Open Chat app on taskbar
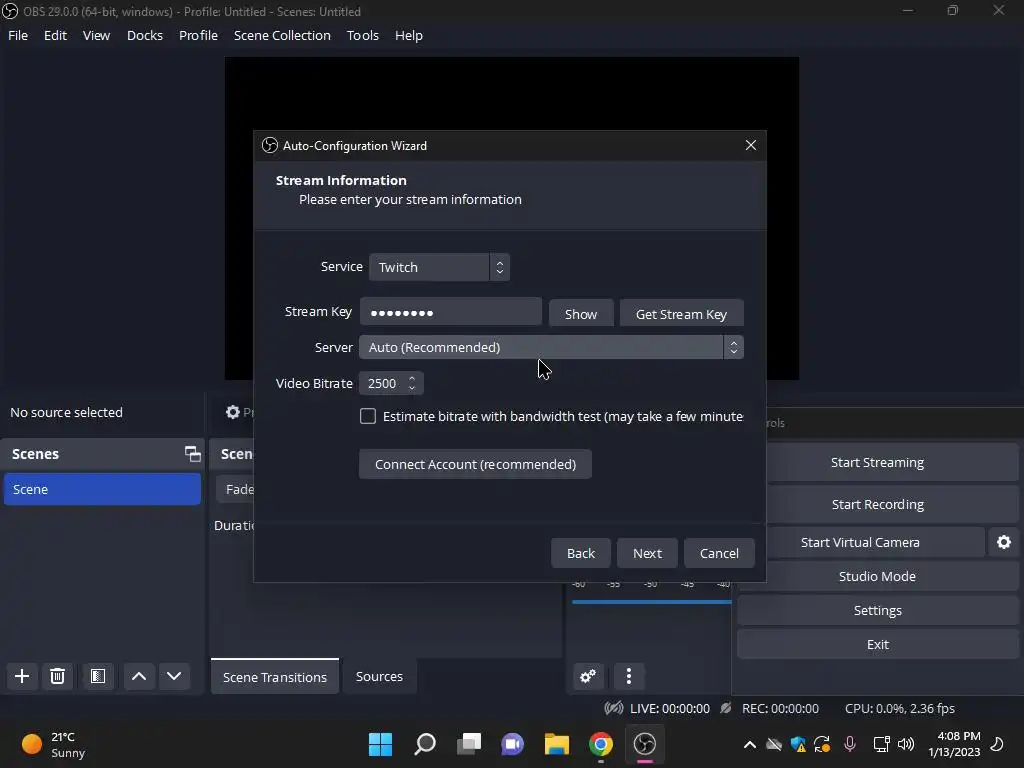 click(513, 744)
